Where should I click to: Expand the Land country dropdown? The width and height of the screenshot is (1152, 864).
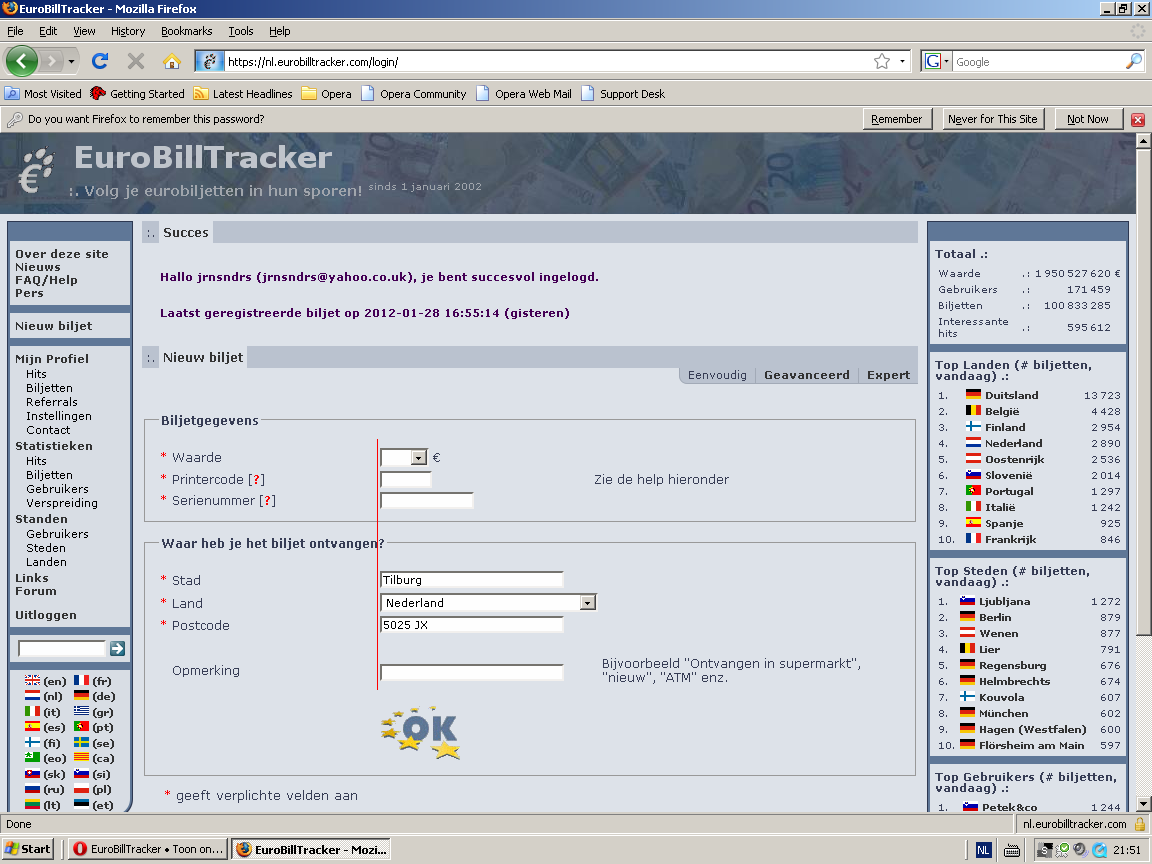click(587, 603)
